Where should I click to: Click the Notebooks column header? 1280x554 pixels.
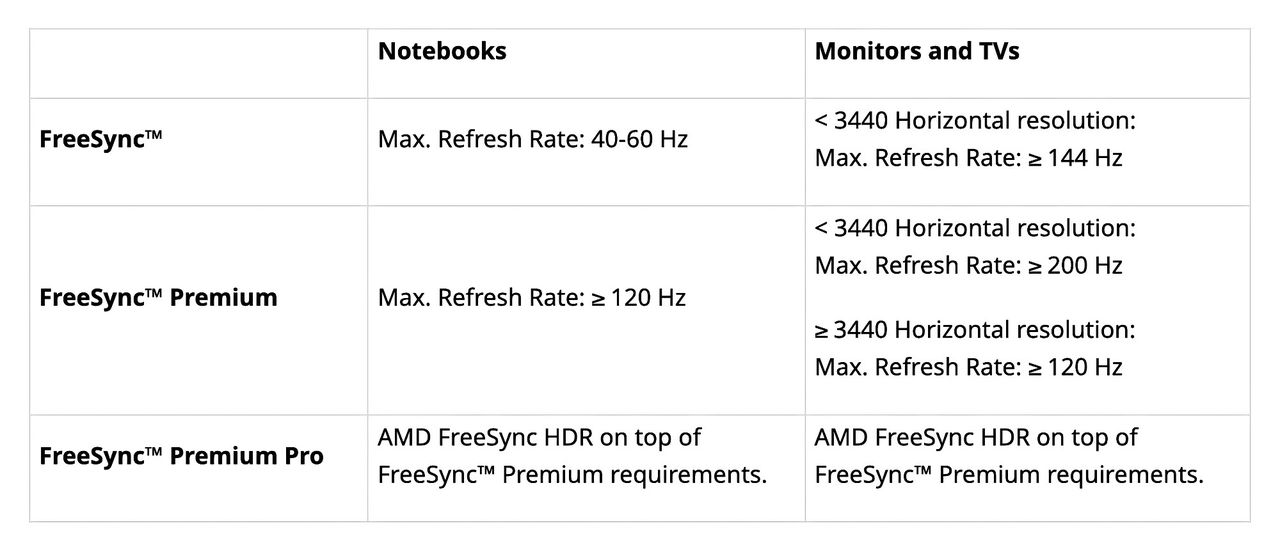[442, 52]
